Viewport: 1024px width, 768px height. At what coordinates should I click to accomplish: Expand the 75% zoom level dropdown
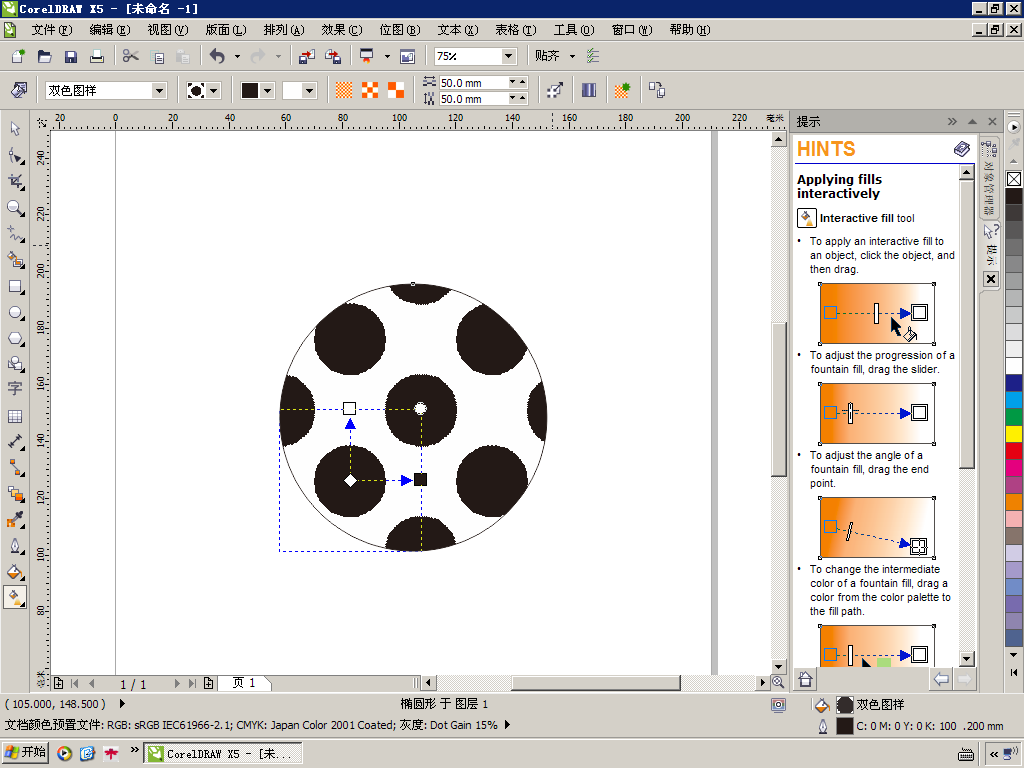pyautogui.click(x=508, y=56)
